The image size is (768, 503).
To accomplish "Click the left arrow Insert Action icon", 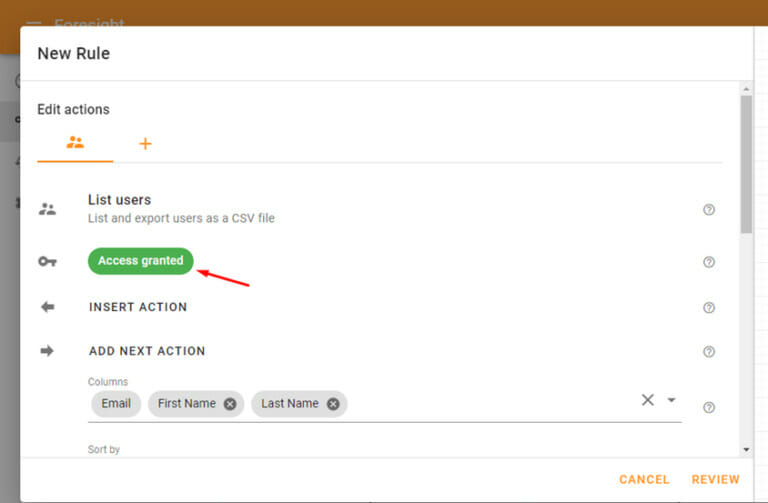I will (48, 307).
